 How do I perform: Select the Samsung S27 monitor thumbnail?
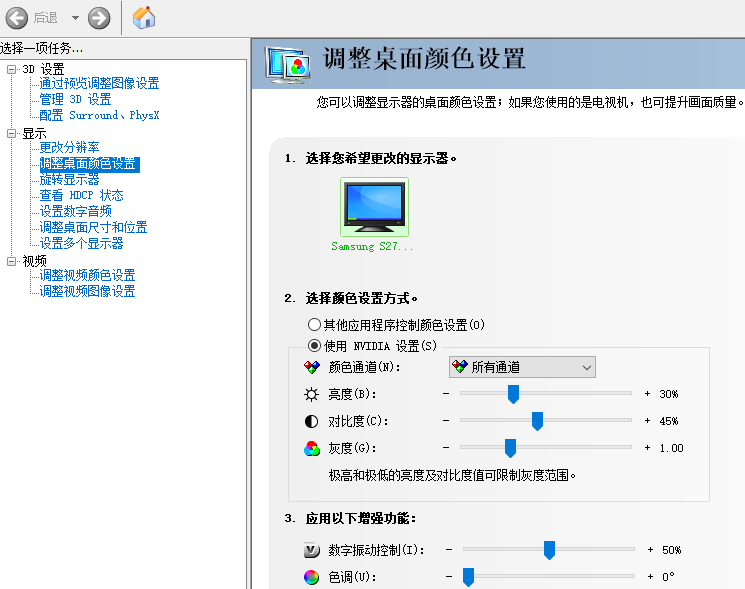(x=374, y=207)
